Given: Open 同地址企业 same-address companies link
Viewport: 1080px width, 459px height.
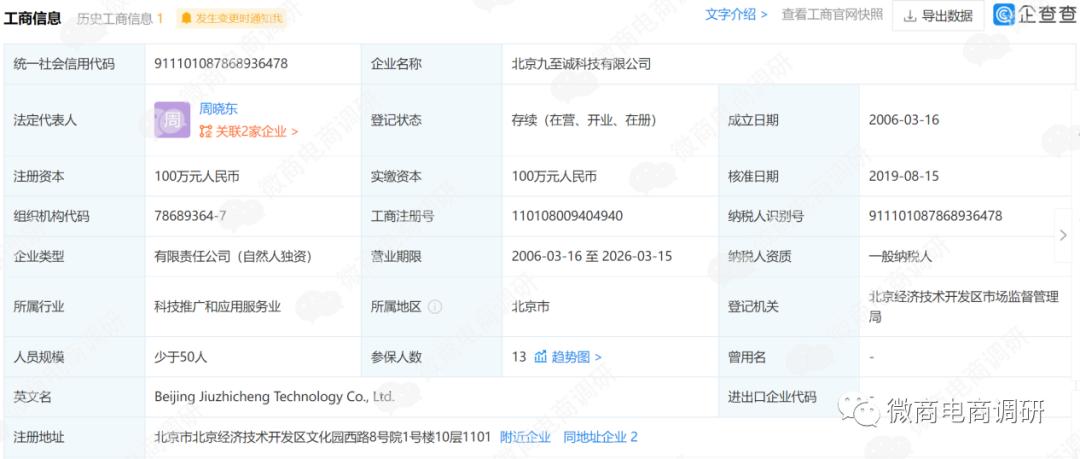Looking at the screenshot, I should click(600, 436).
